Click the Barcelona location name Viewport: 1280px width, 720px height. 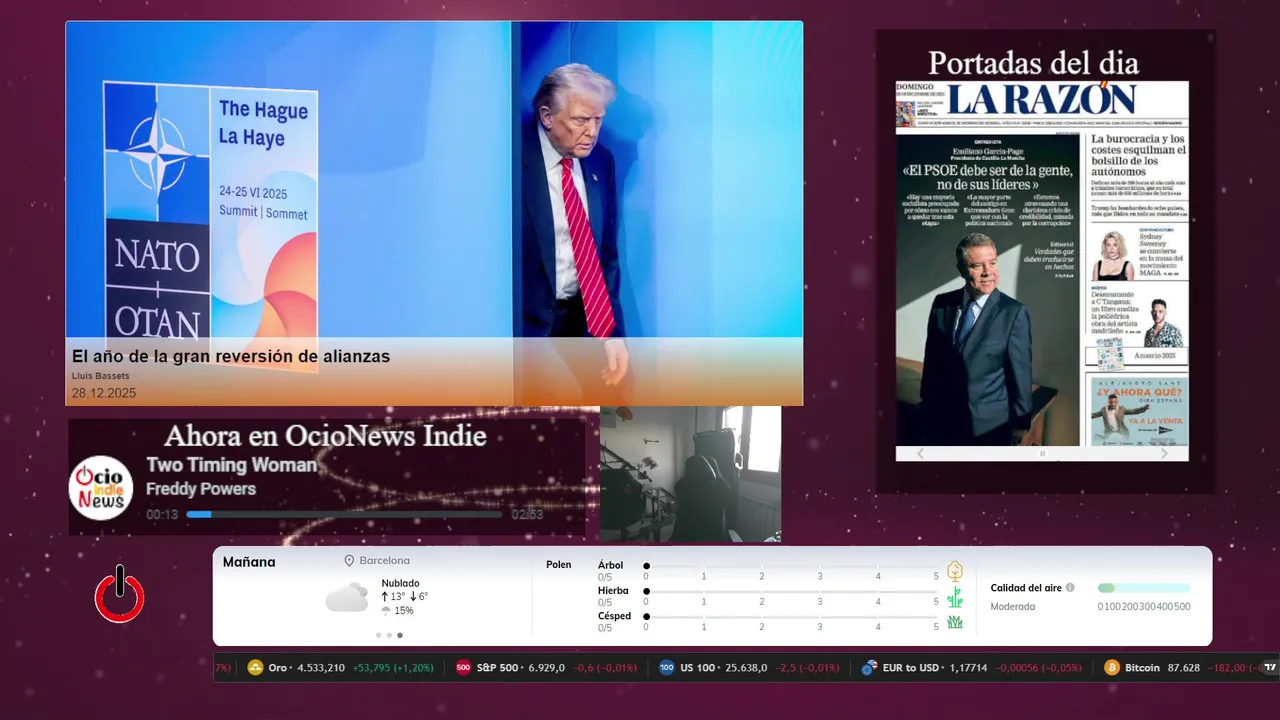coord(384,561)
